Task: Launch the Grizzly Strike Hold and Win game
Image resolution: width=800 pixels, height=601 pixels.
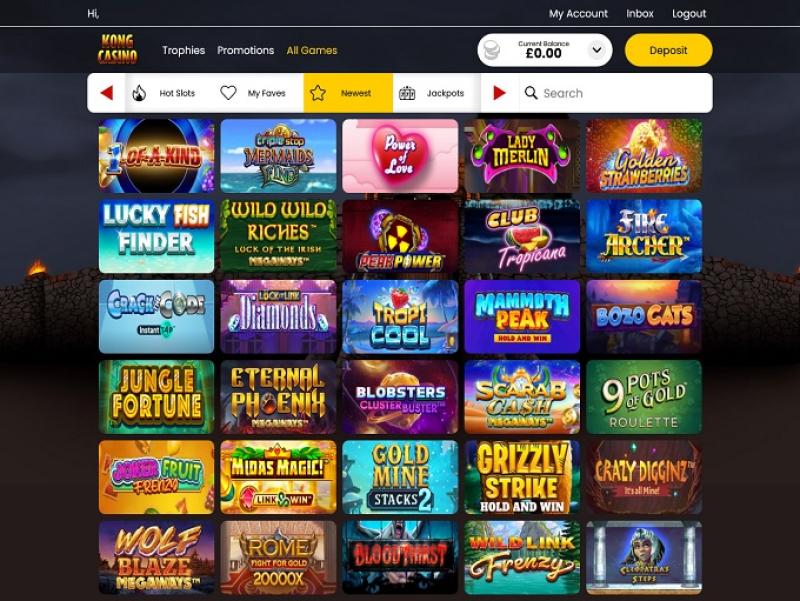Action: click(522, 477)
